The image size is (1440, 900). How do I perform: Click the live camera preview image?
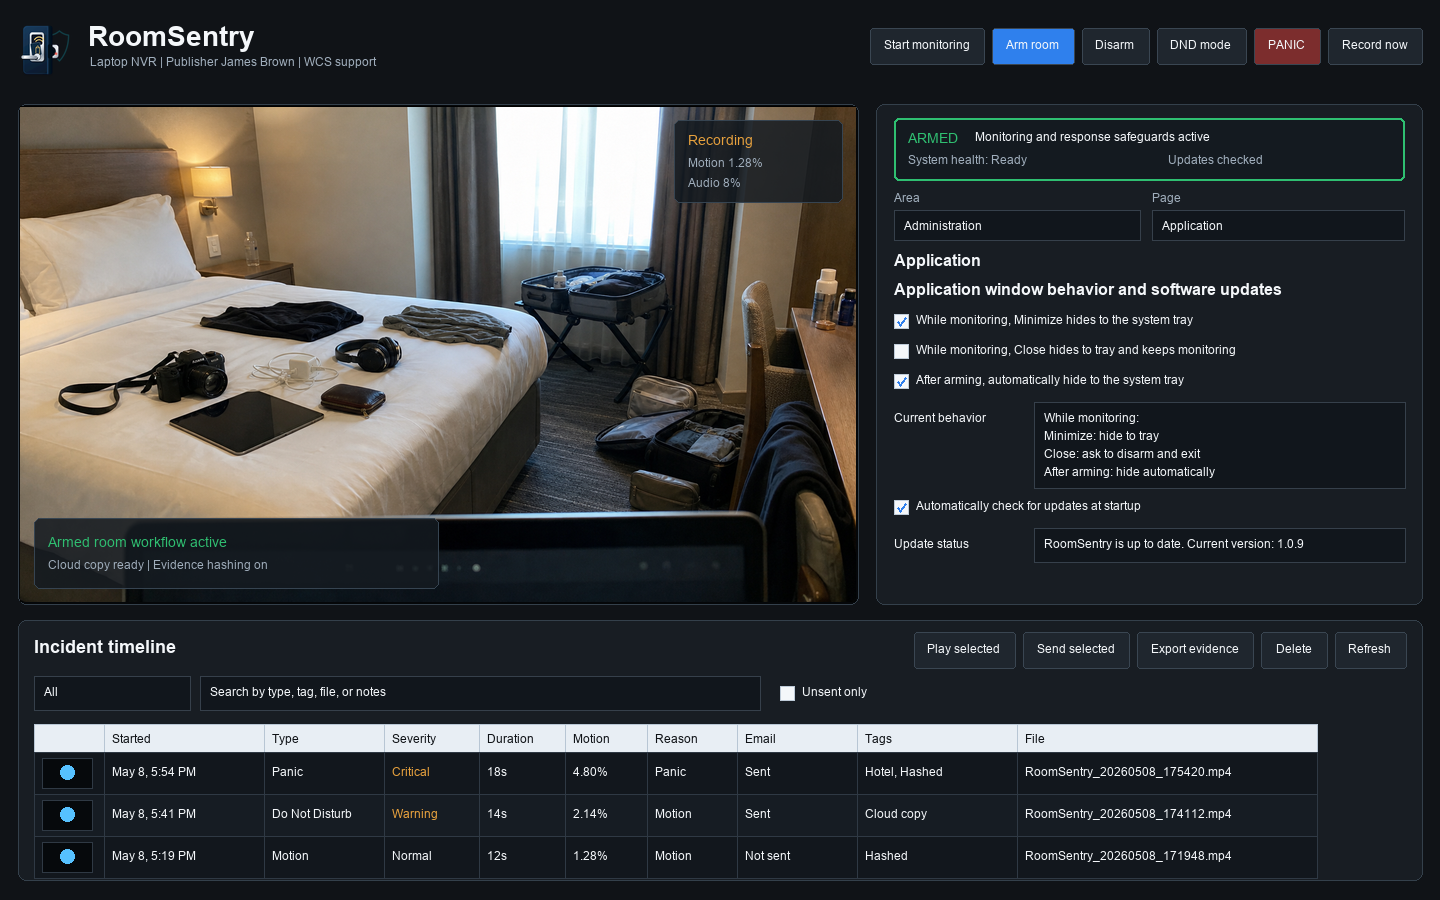coord(438,355)
